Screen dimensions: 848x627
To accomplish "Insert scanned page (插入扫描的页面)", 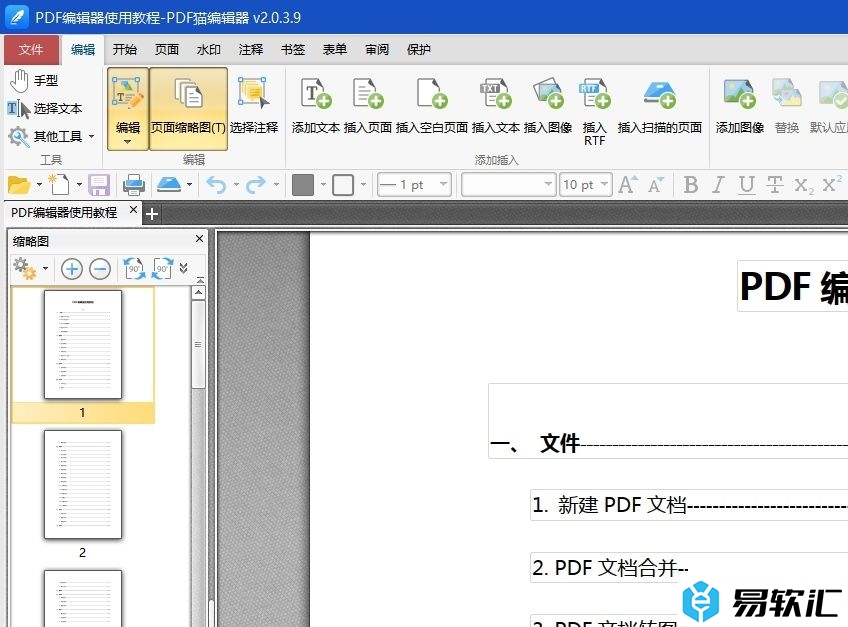I will pos(660,107).
